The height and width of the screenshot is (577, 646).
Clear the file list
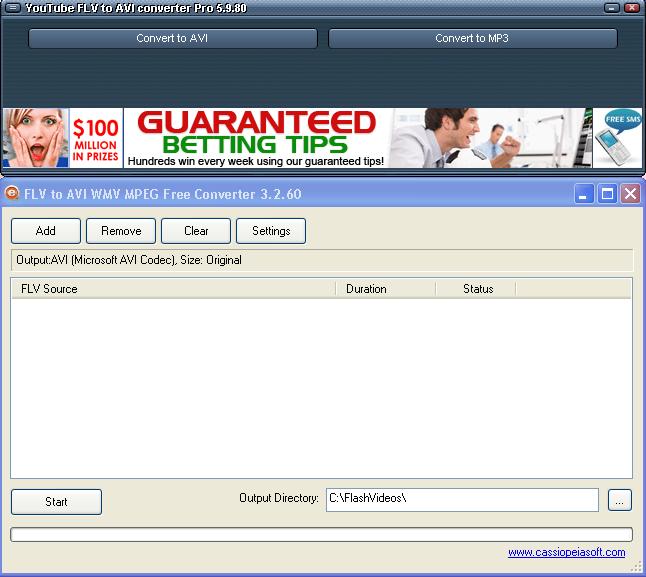[x=196, y=231]
